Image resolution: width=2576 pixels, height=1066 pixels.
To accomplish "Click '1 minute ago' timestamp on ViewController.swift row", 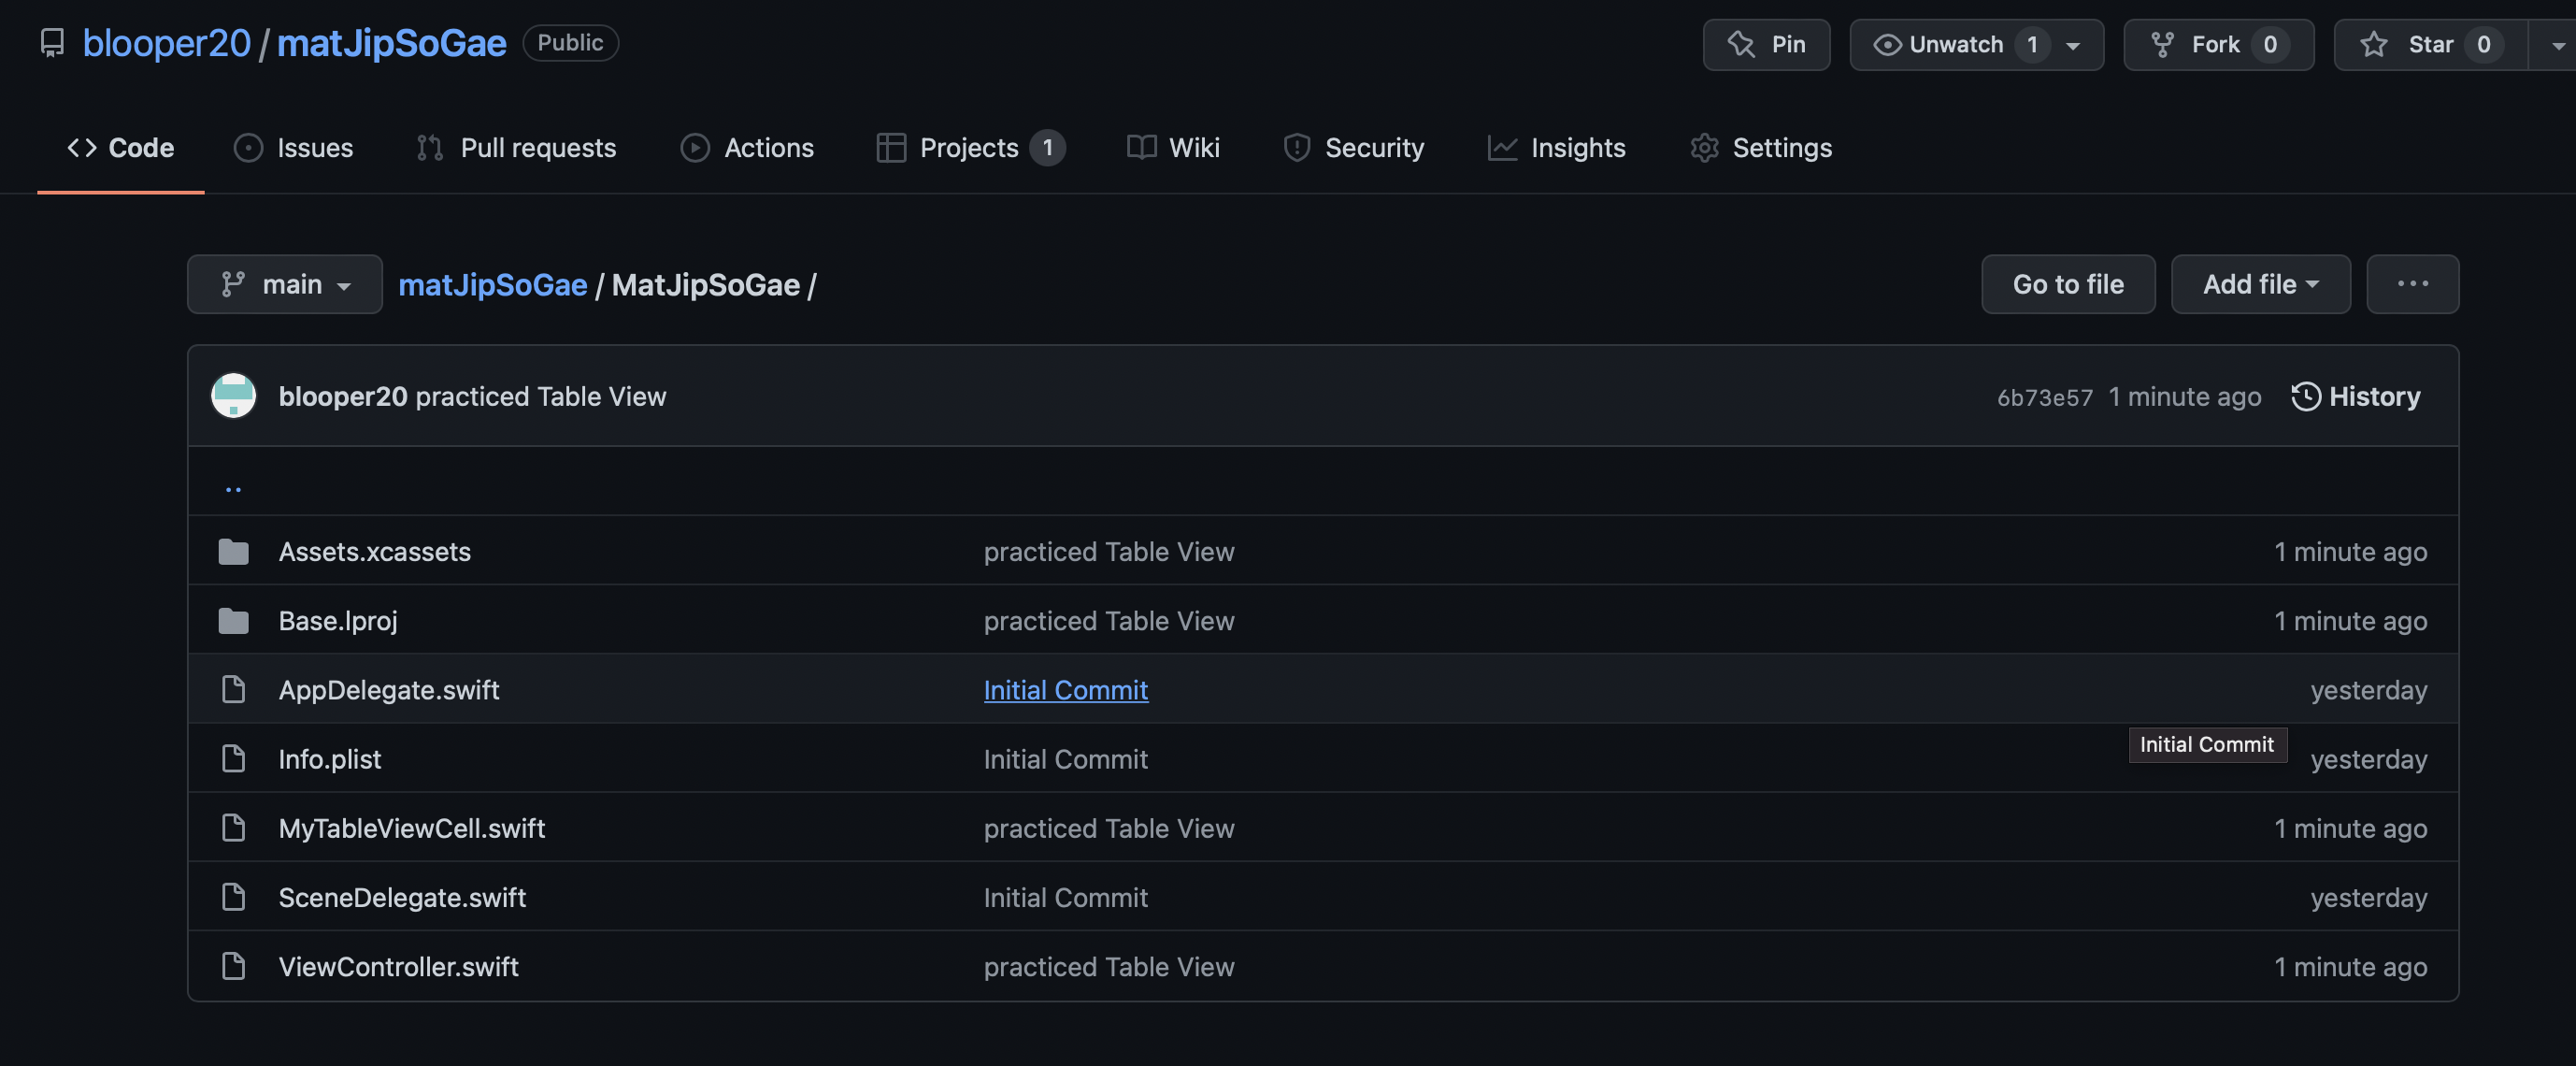I will [x=2350, y=966].
